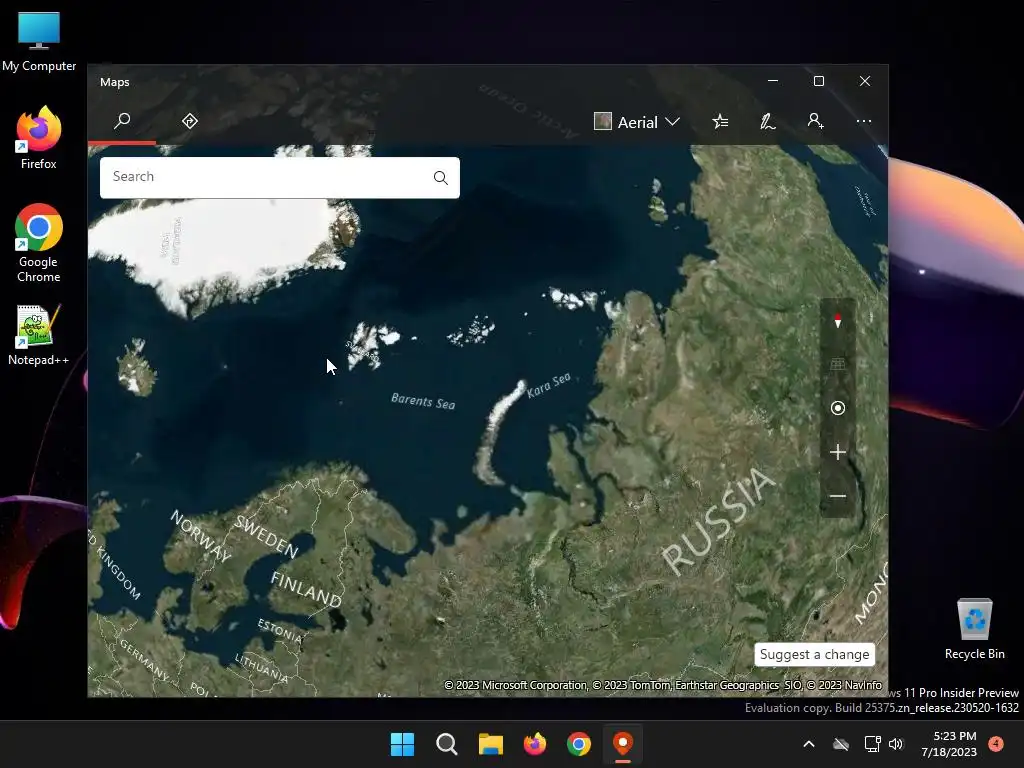
Task: Rotate map to north with compass button
Action: tap(837, 321)
